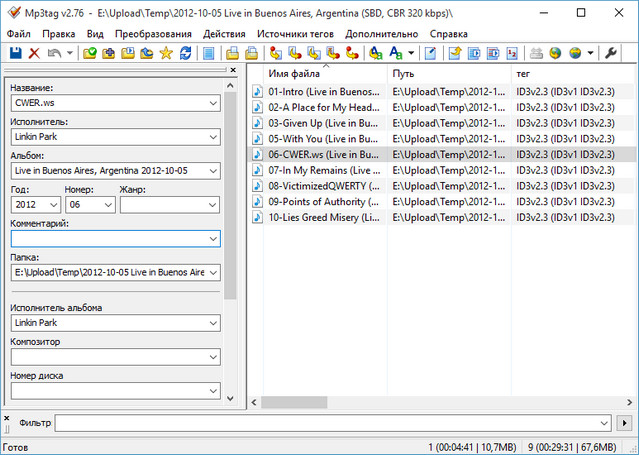This screenshot has width=639, height=455.
Task: Expand the Исполнитель combo box showing Linkin Park
Action: pyautogui.click(x=213, y=137)
